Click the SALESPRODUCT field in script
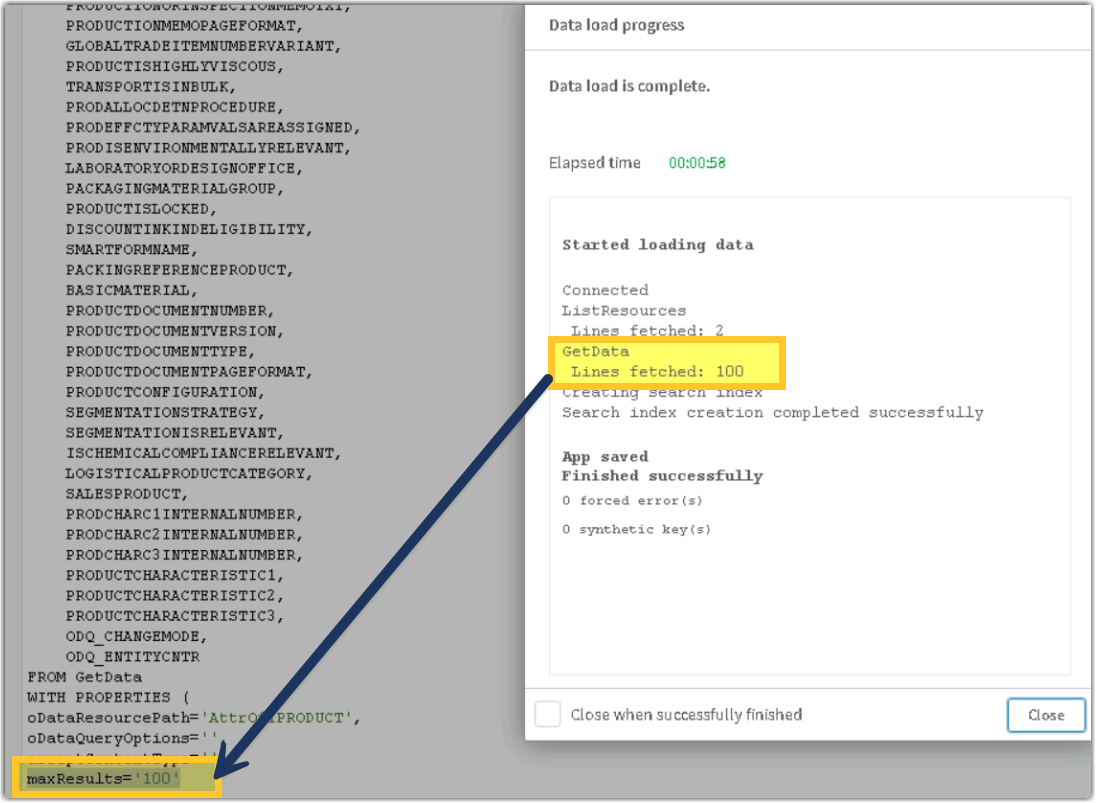Viewport: 1096px width, 803px height. point(125,494)
